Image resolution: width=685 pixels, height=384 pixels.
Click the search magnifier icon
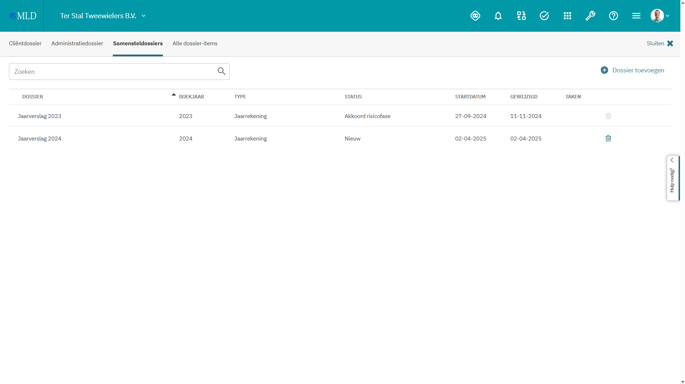coord(221,71)
